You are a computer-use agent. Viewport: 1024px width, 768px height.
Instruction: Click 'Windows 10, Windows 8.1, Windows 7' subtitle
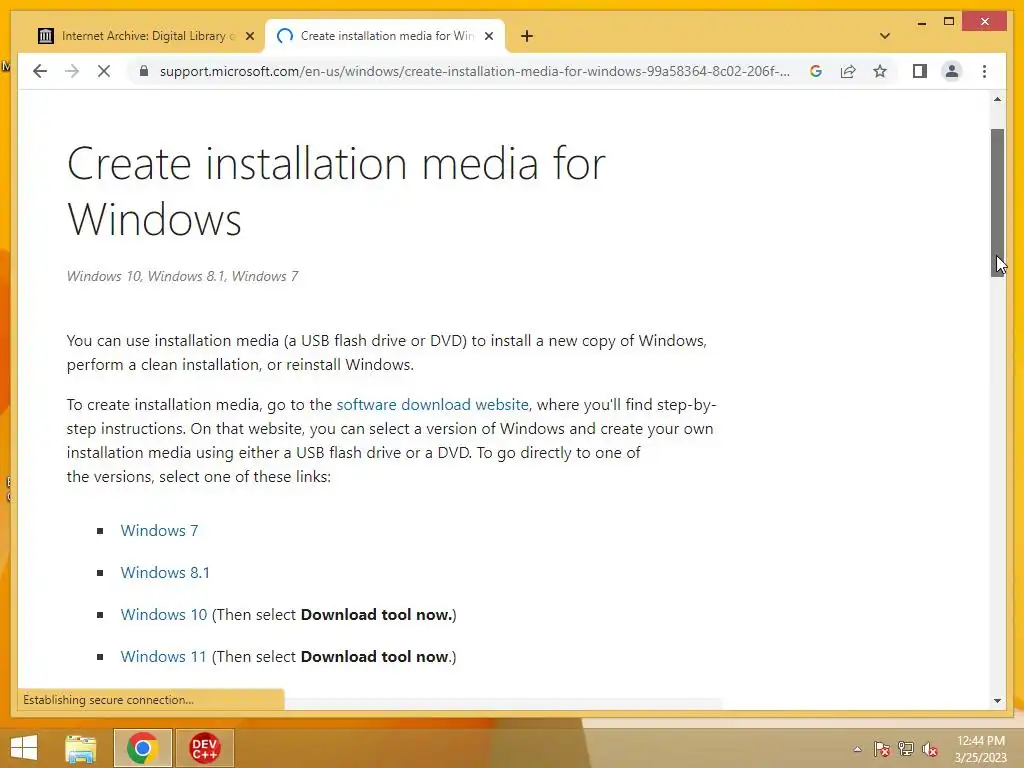pyautogui.click(x=183, y=276)
